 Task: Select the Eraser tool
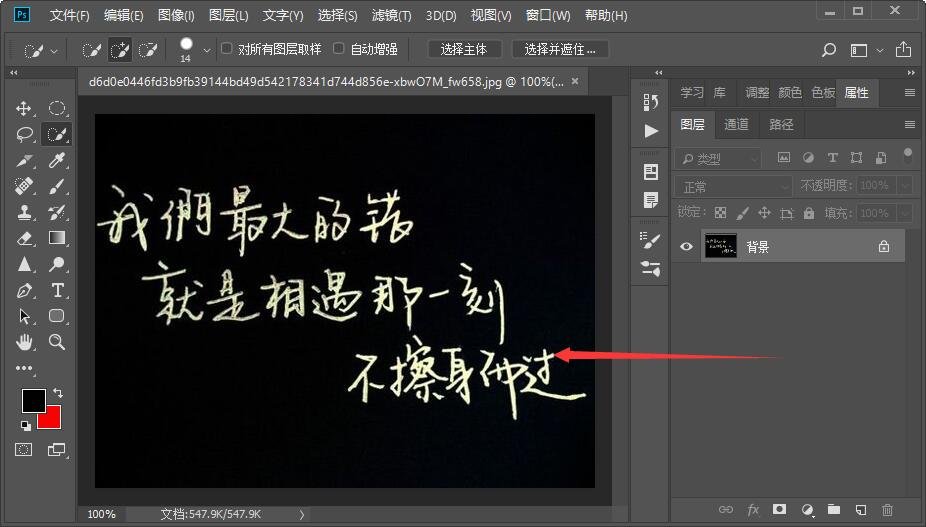coord(24,238)
